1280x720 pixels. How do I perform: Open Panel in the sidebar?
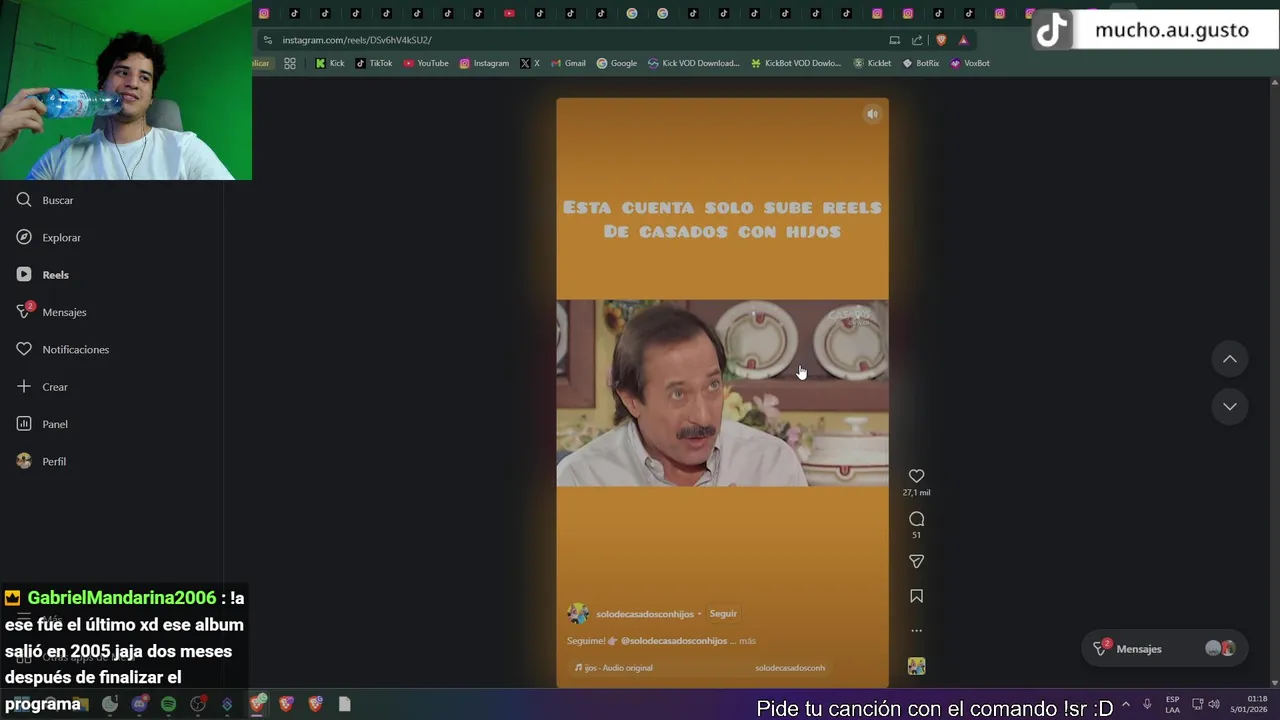tap(42, 424)
